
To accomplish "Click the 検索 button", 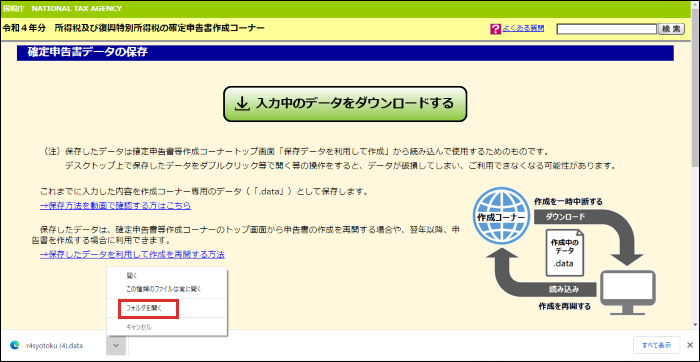I will coord(671,29).
